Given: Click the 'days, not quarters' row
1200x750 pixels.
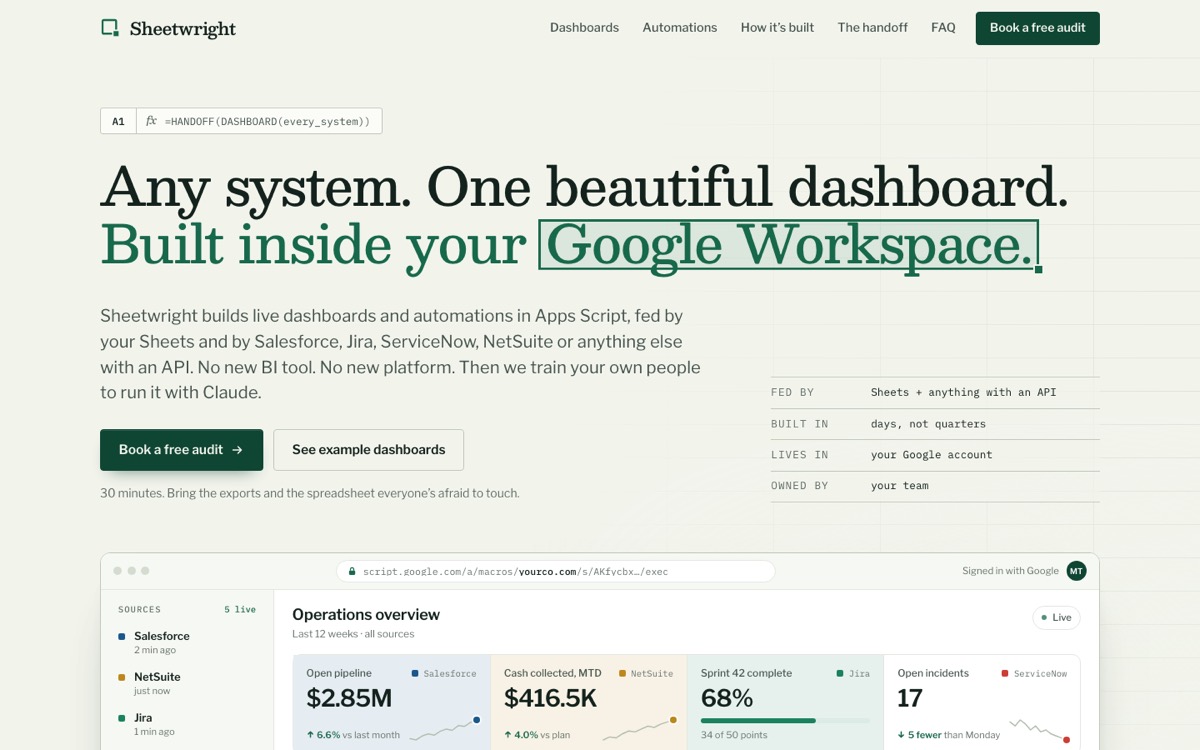Looking at the screenshot, I should (x=935, y=424).
